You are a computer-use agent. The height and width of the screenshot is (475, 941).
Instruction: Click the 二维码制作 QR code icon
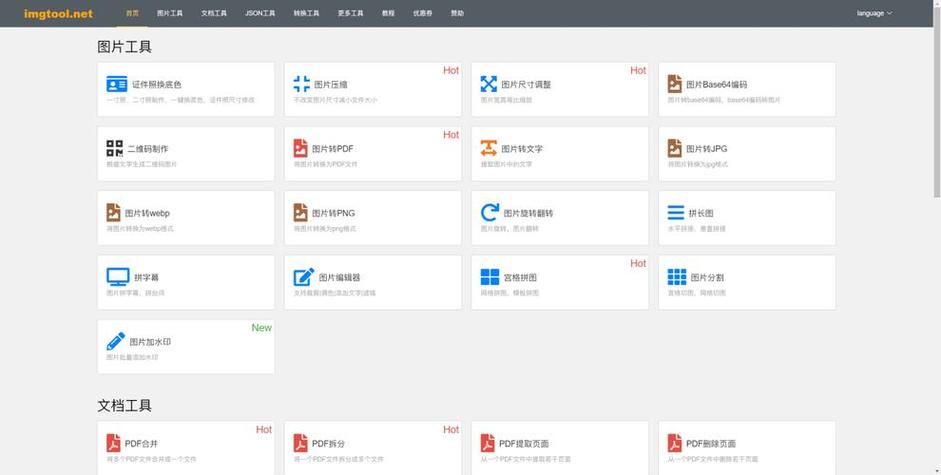click(x=115, y=148)
